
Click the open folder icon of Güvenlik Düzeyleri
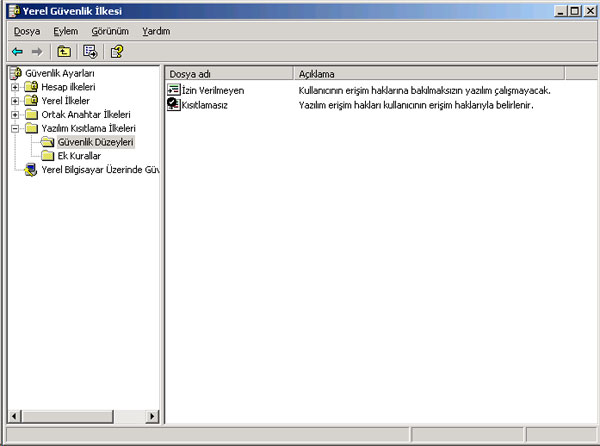point(47,142)
